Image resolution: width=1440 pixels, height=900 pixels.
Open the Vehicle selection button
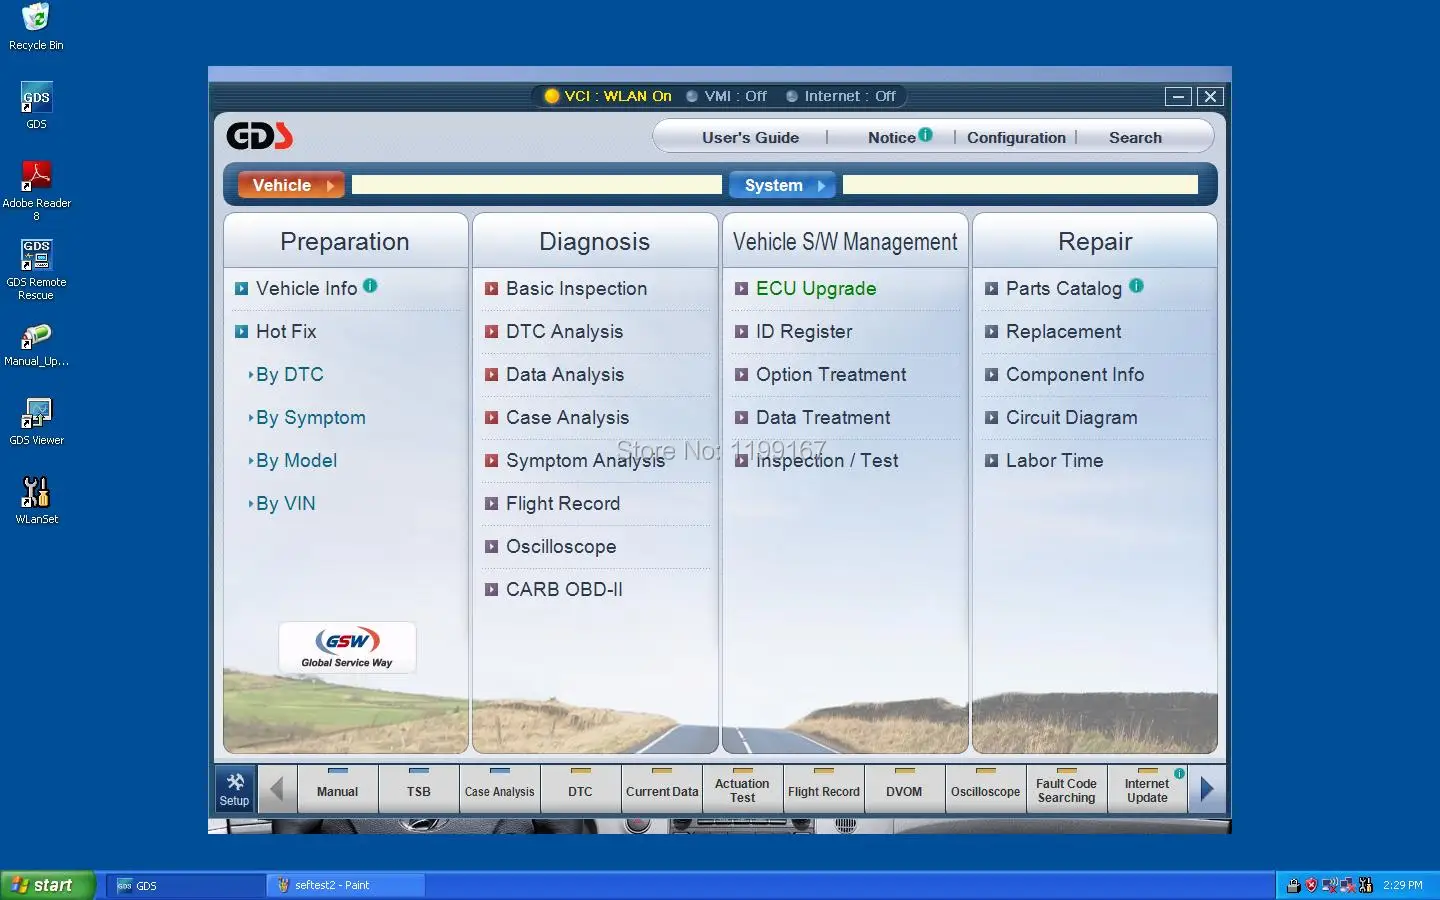[x=291, y=185]
